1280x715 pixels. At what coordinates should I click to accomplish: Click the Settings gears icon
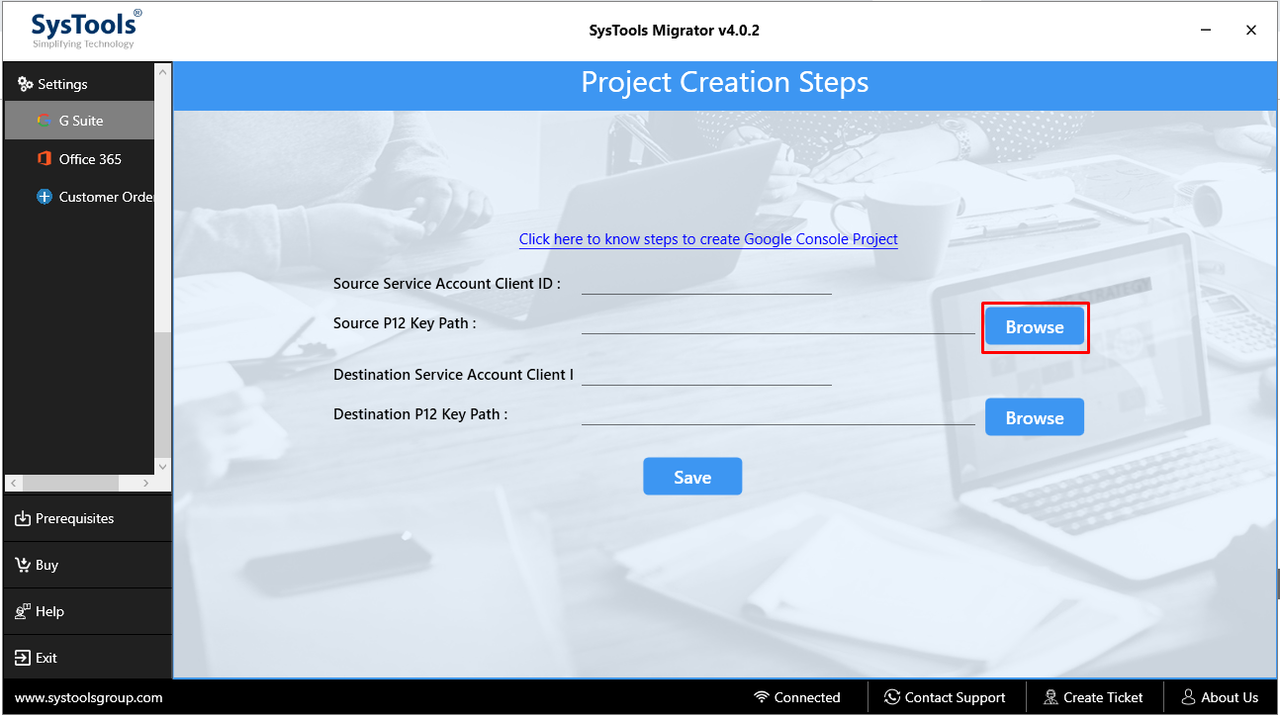coord(25,84)
